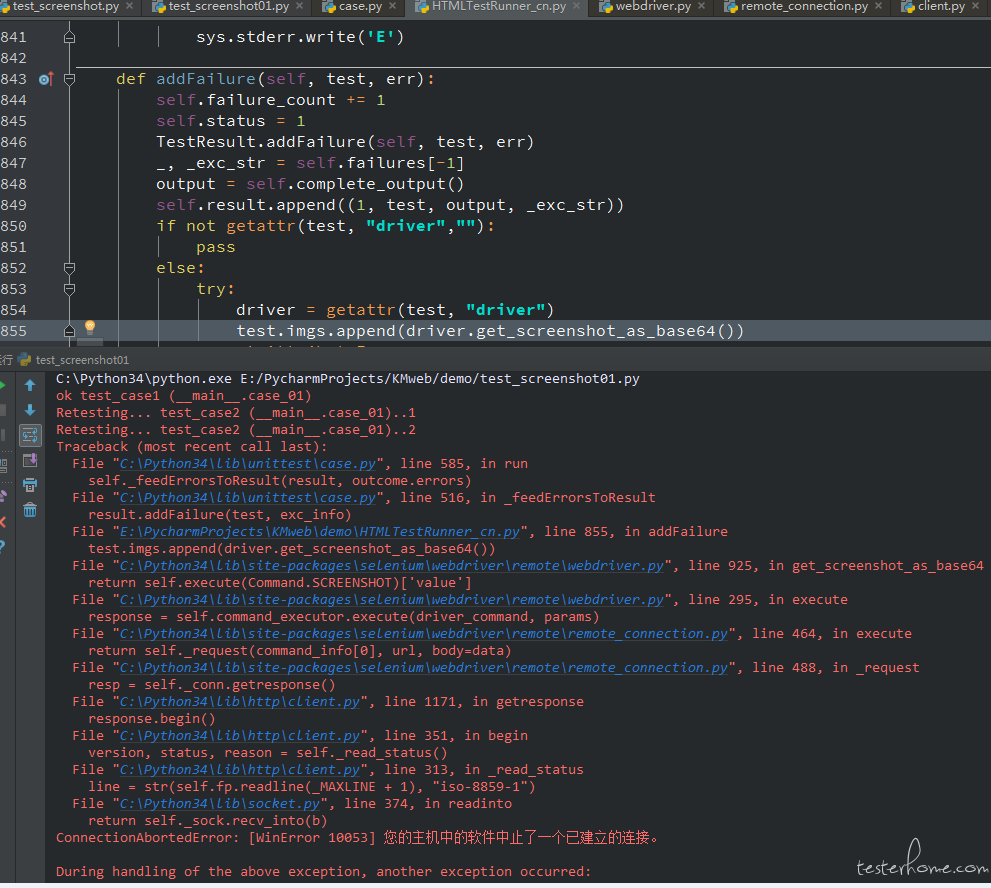Click the printer icon in the Run panel
This screenshot has width=991, height=888.
tap(30, 485)
